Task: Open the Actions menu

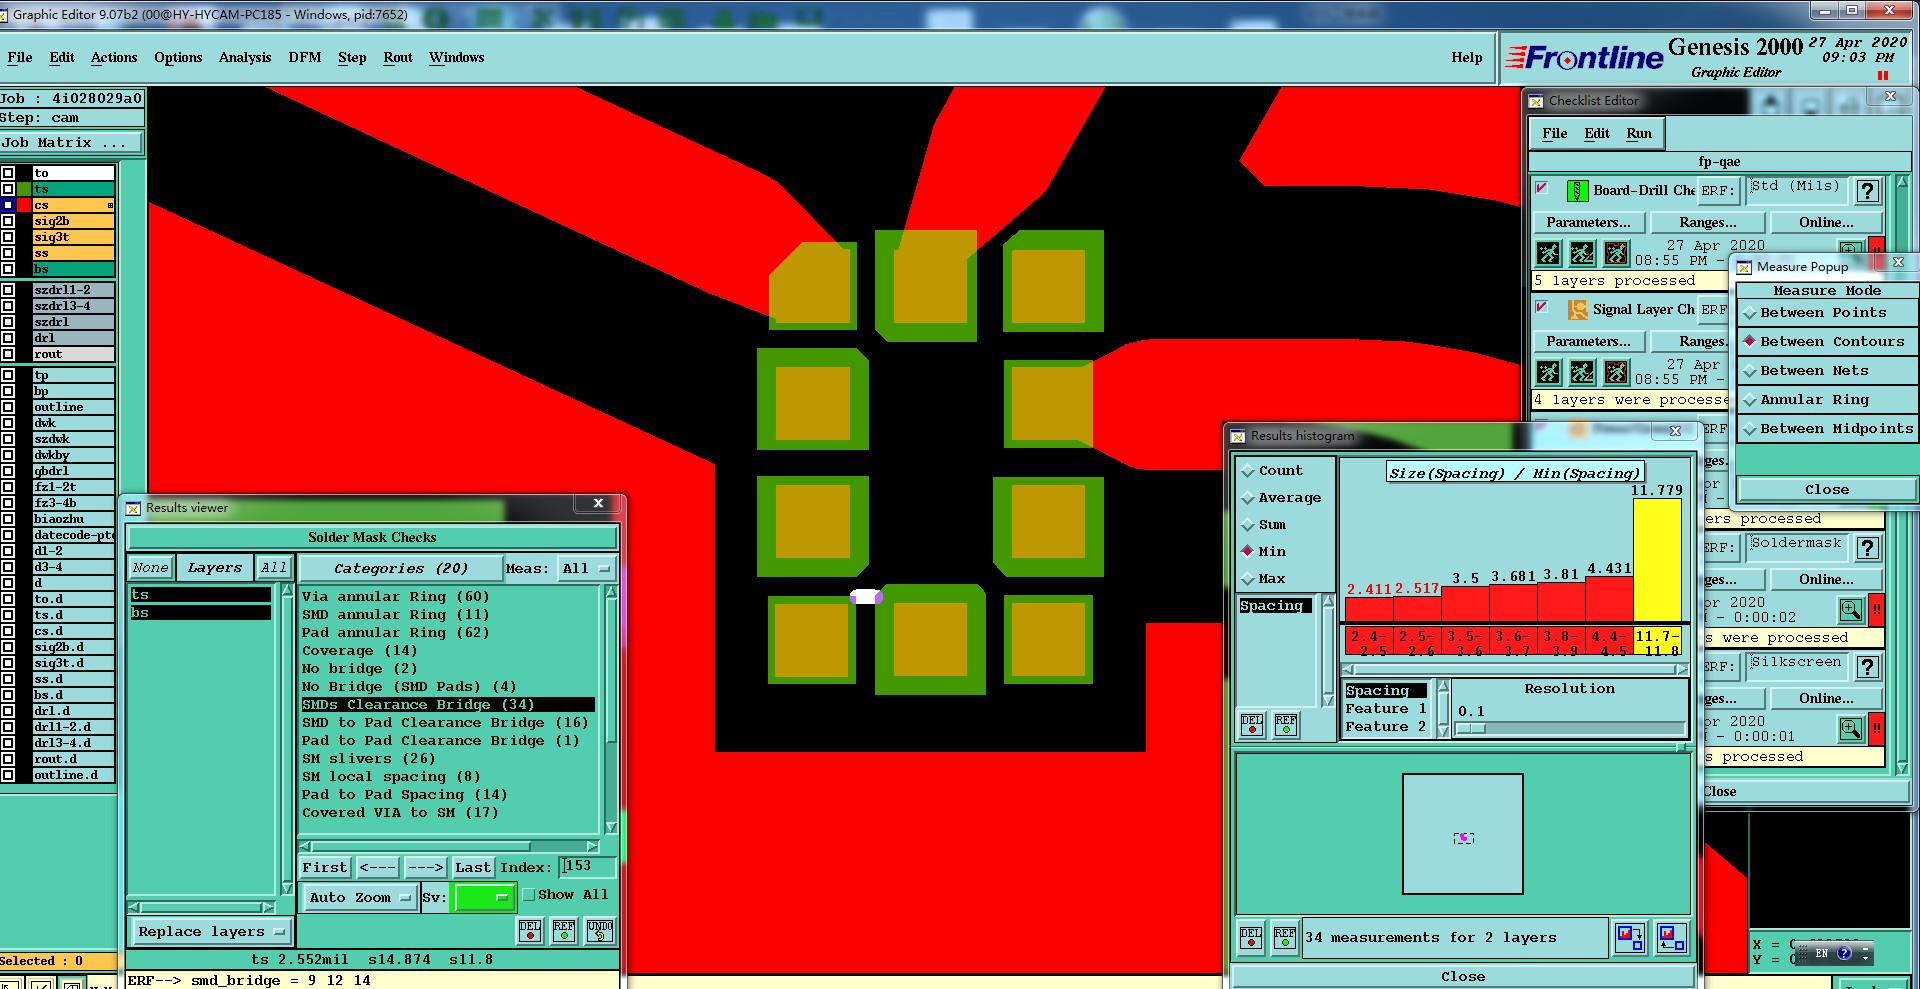Action: point(114,57)
